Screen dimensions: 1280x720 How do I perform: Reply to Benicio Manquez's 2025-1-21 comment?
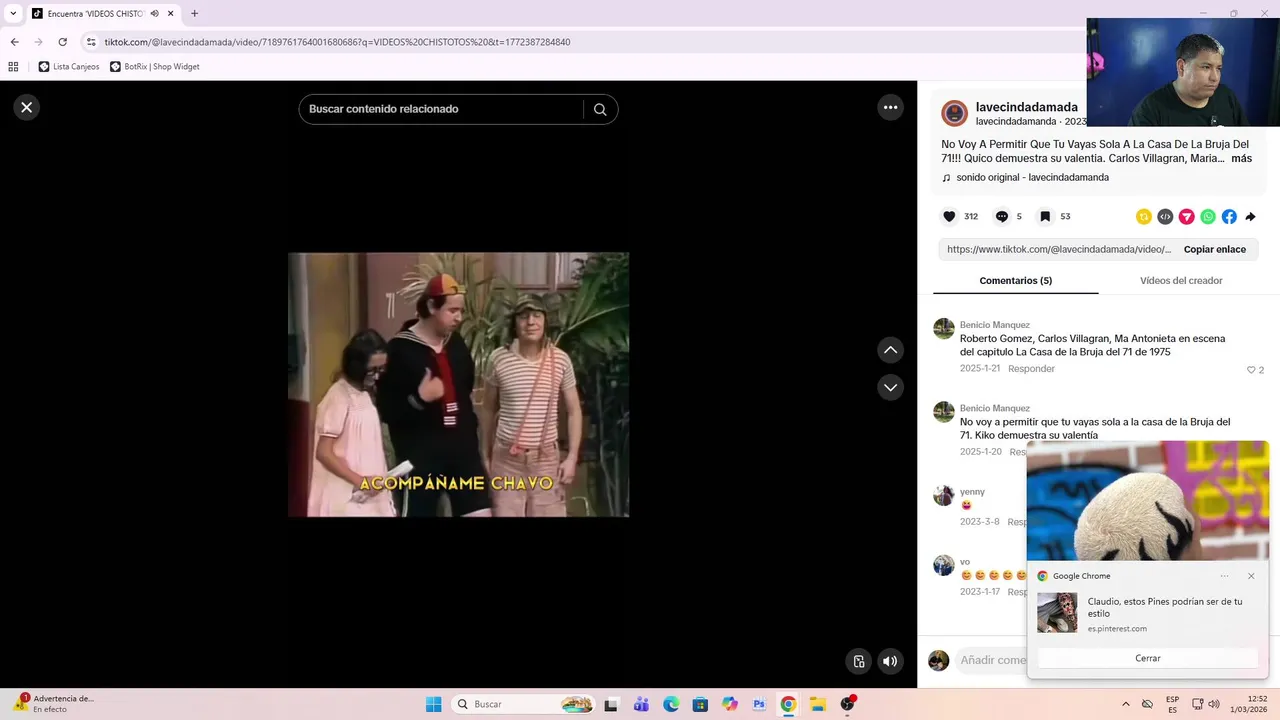(1031, 369)
